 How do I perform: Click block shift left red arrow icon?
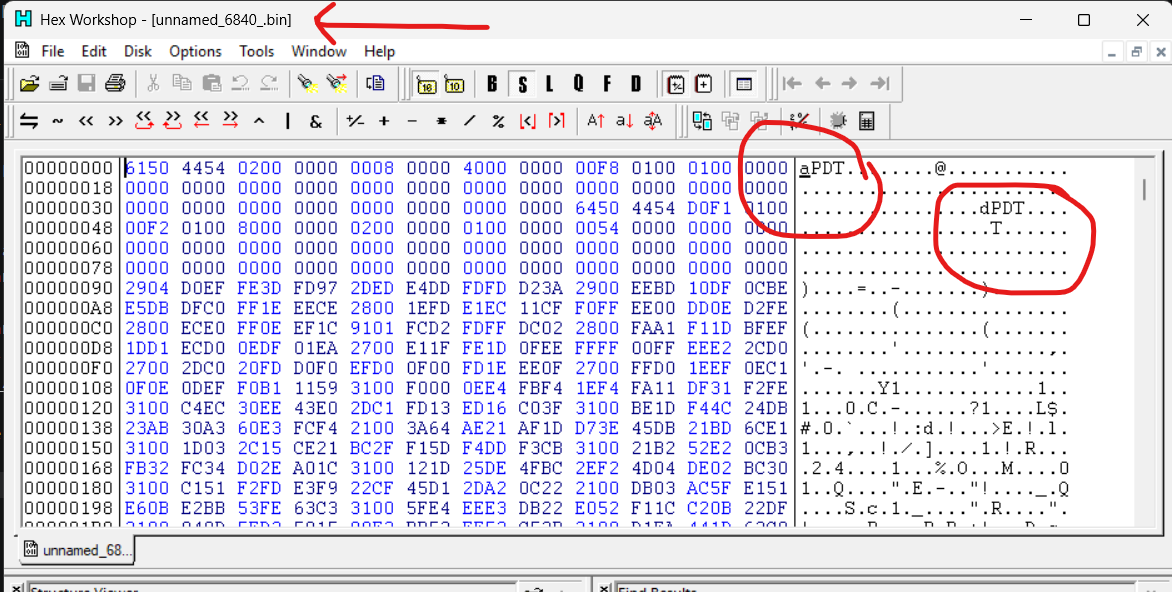click(x=201, y=120)
